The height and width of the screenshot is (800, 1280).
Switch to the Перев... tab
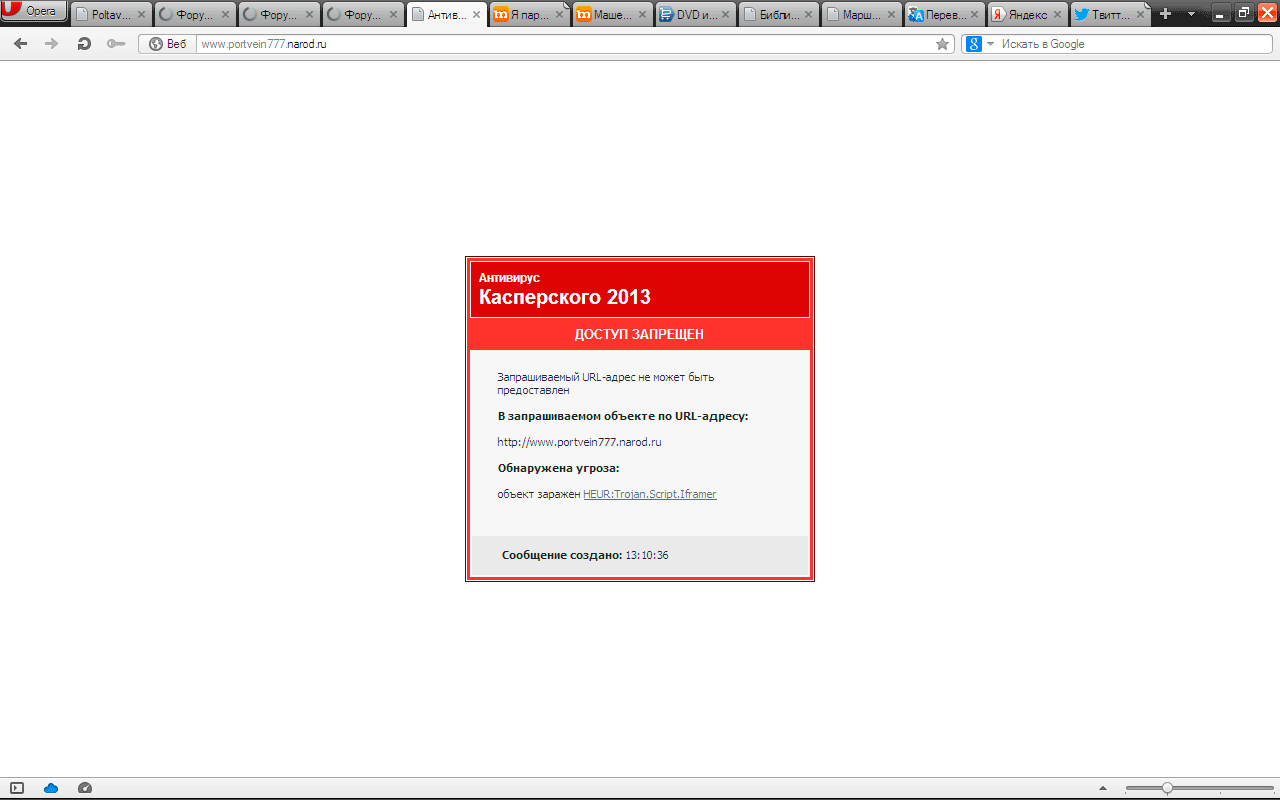[946, 15]
